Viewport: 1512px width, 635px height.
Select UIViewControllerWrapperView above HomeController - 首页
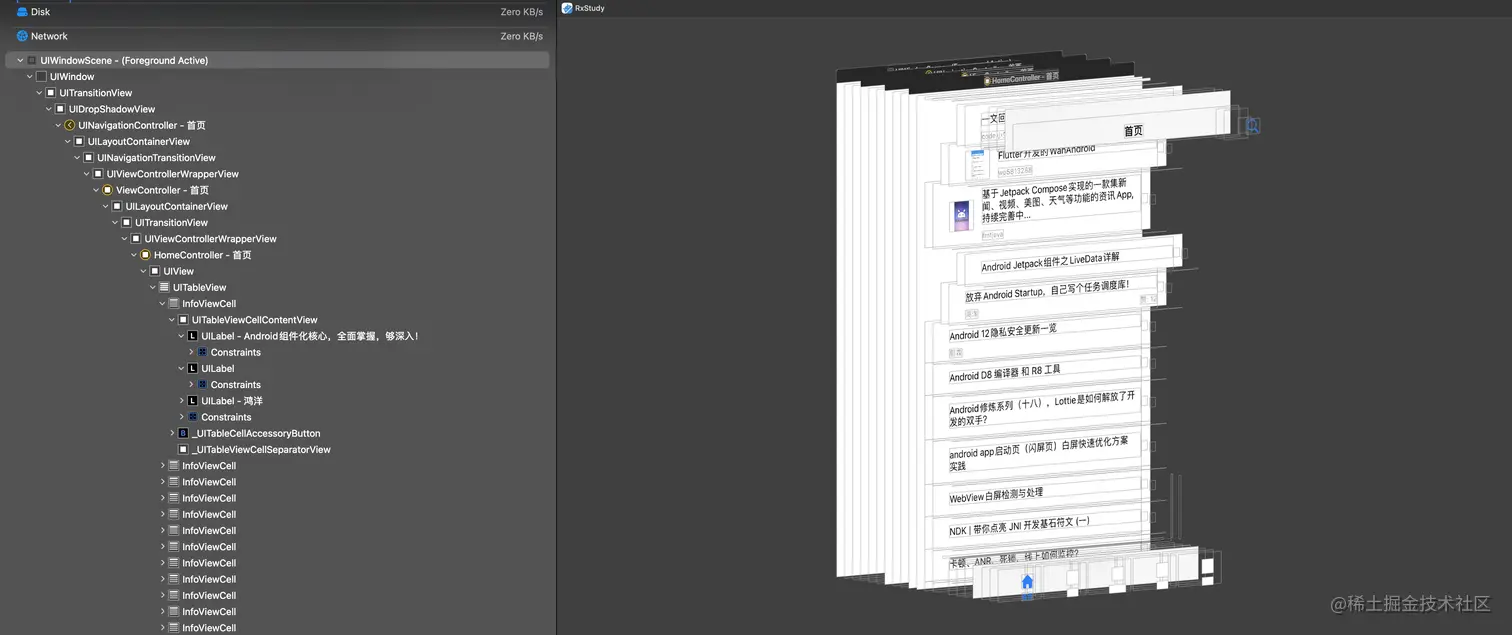coord(211,239)
